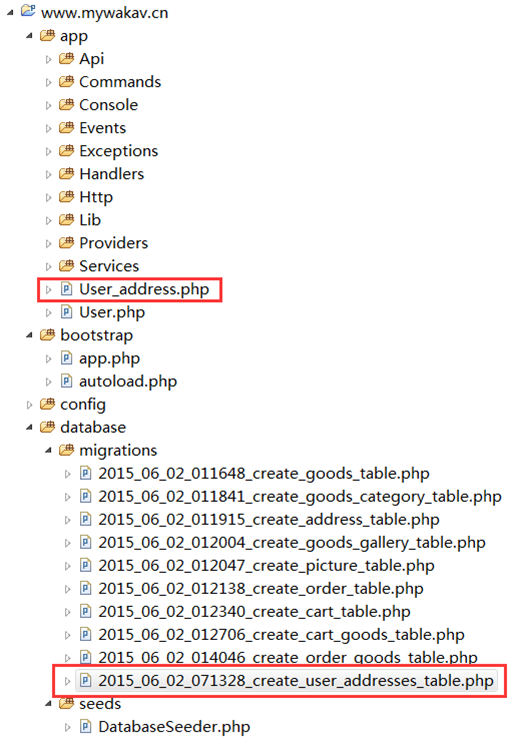Select 2015_06_02_012340_create_cart_table.php

click(254, 612)
